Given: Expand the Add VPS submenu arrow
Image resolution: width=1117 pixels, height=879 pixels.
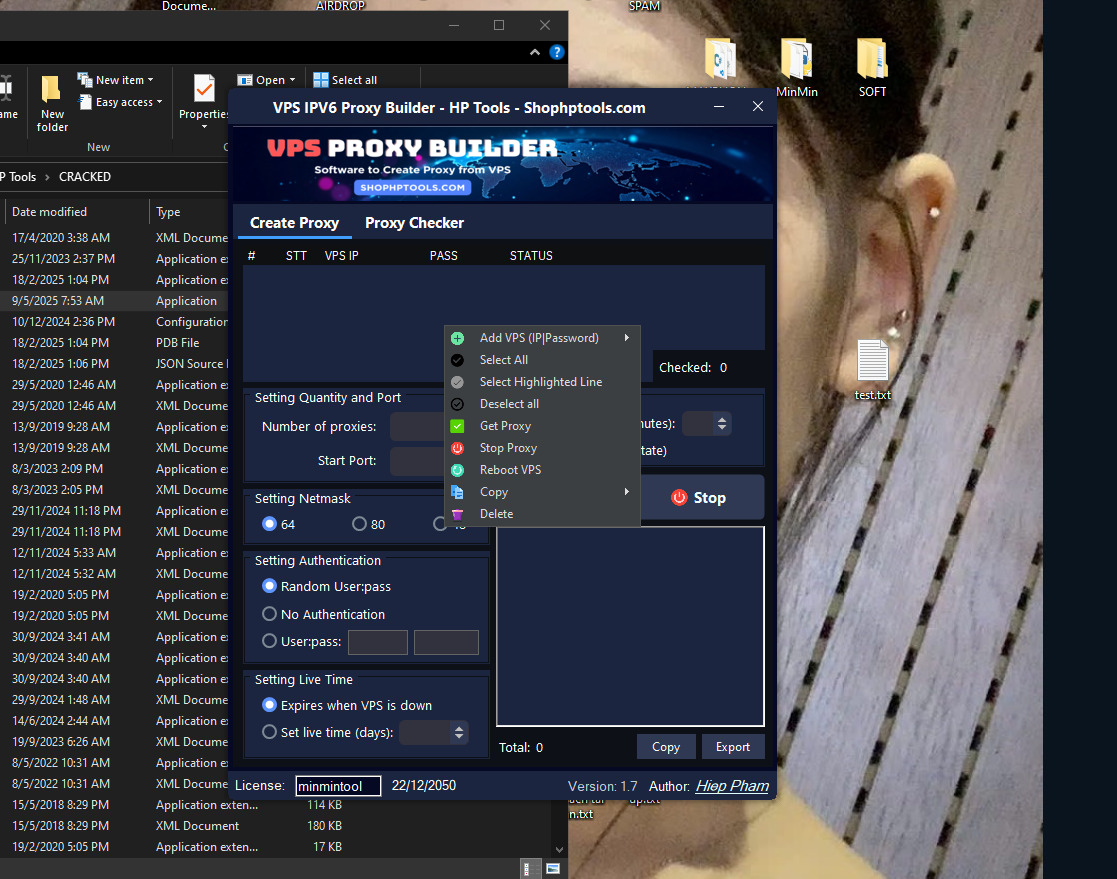Looking at the screenshot, I should point(627,338).
